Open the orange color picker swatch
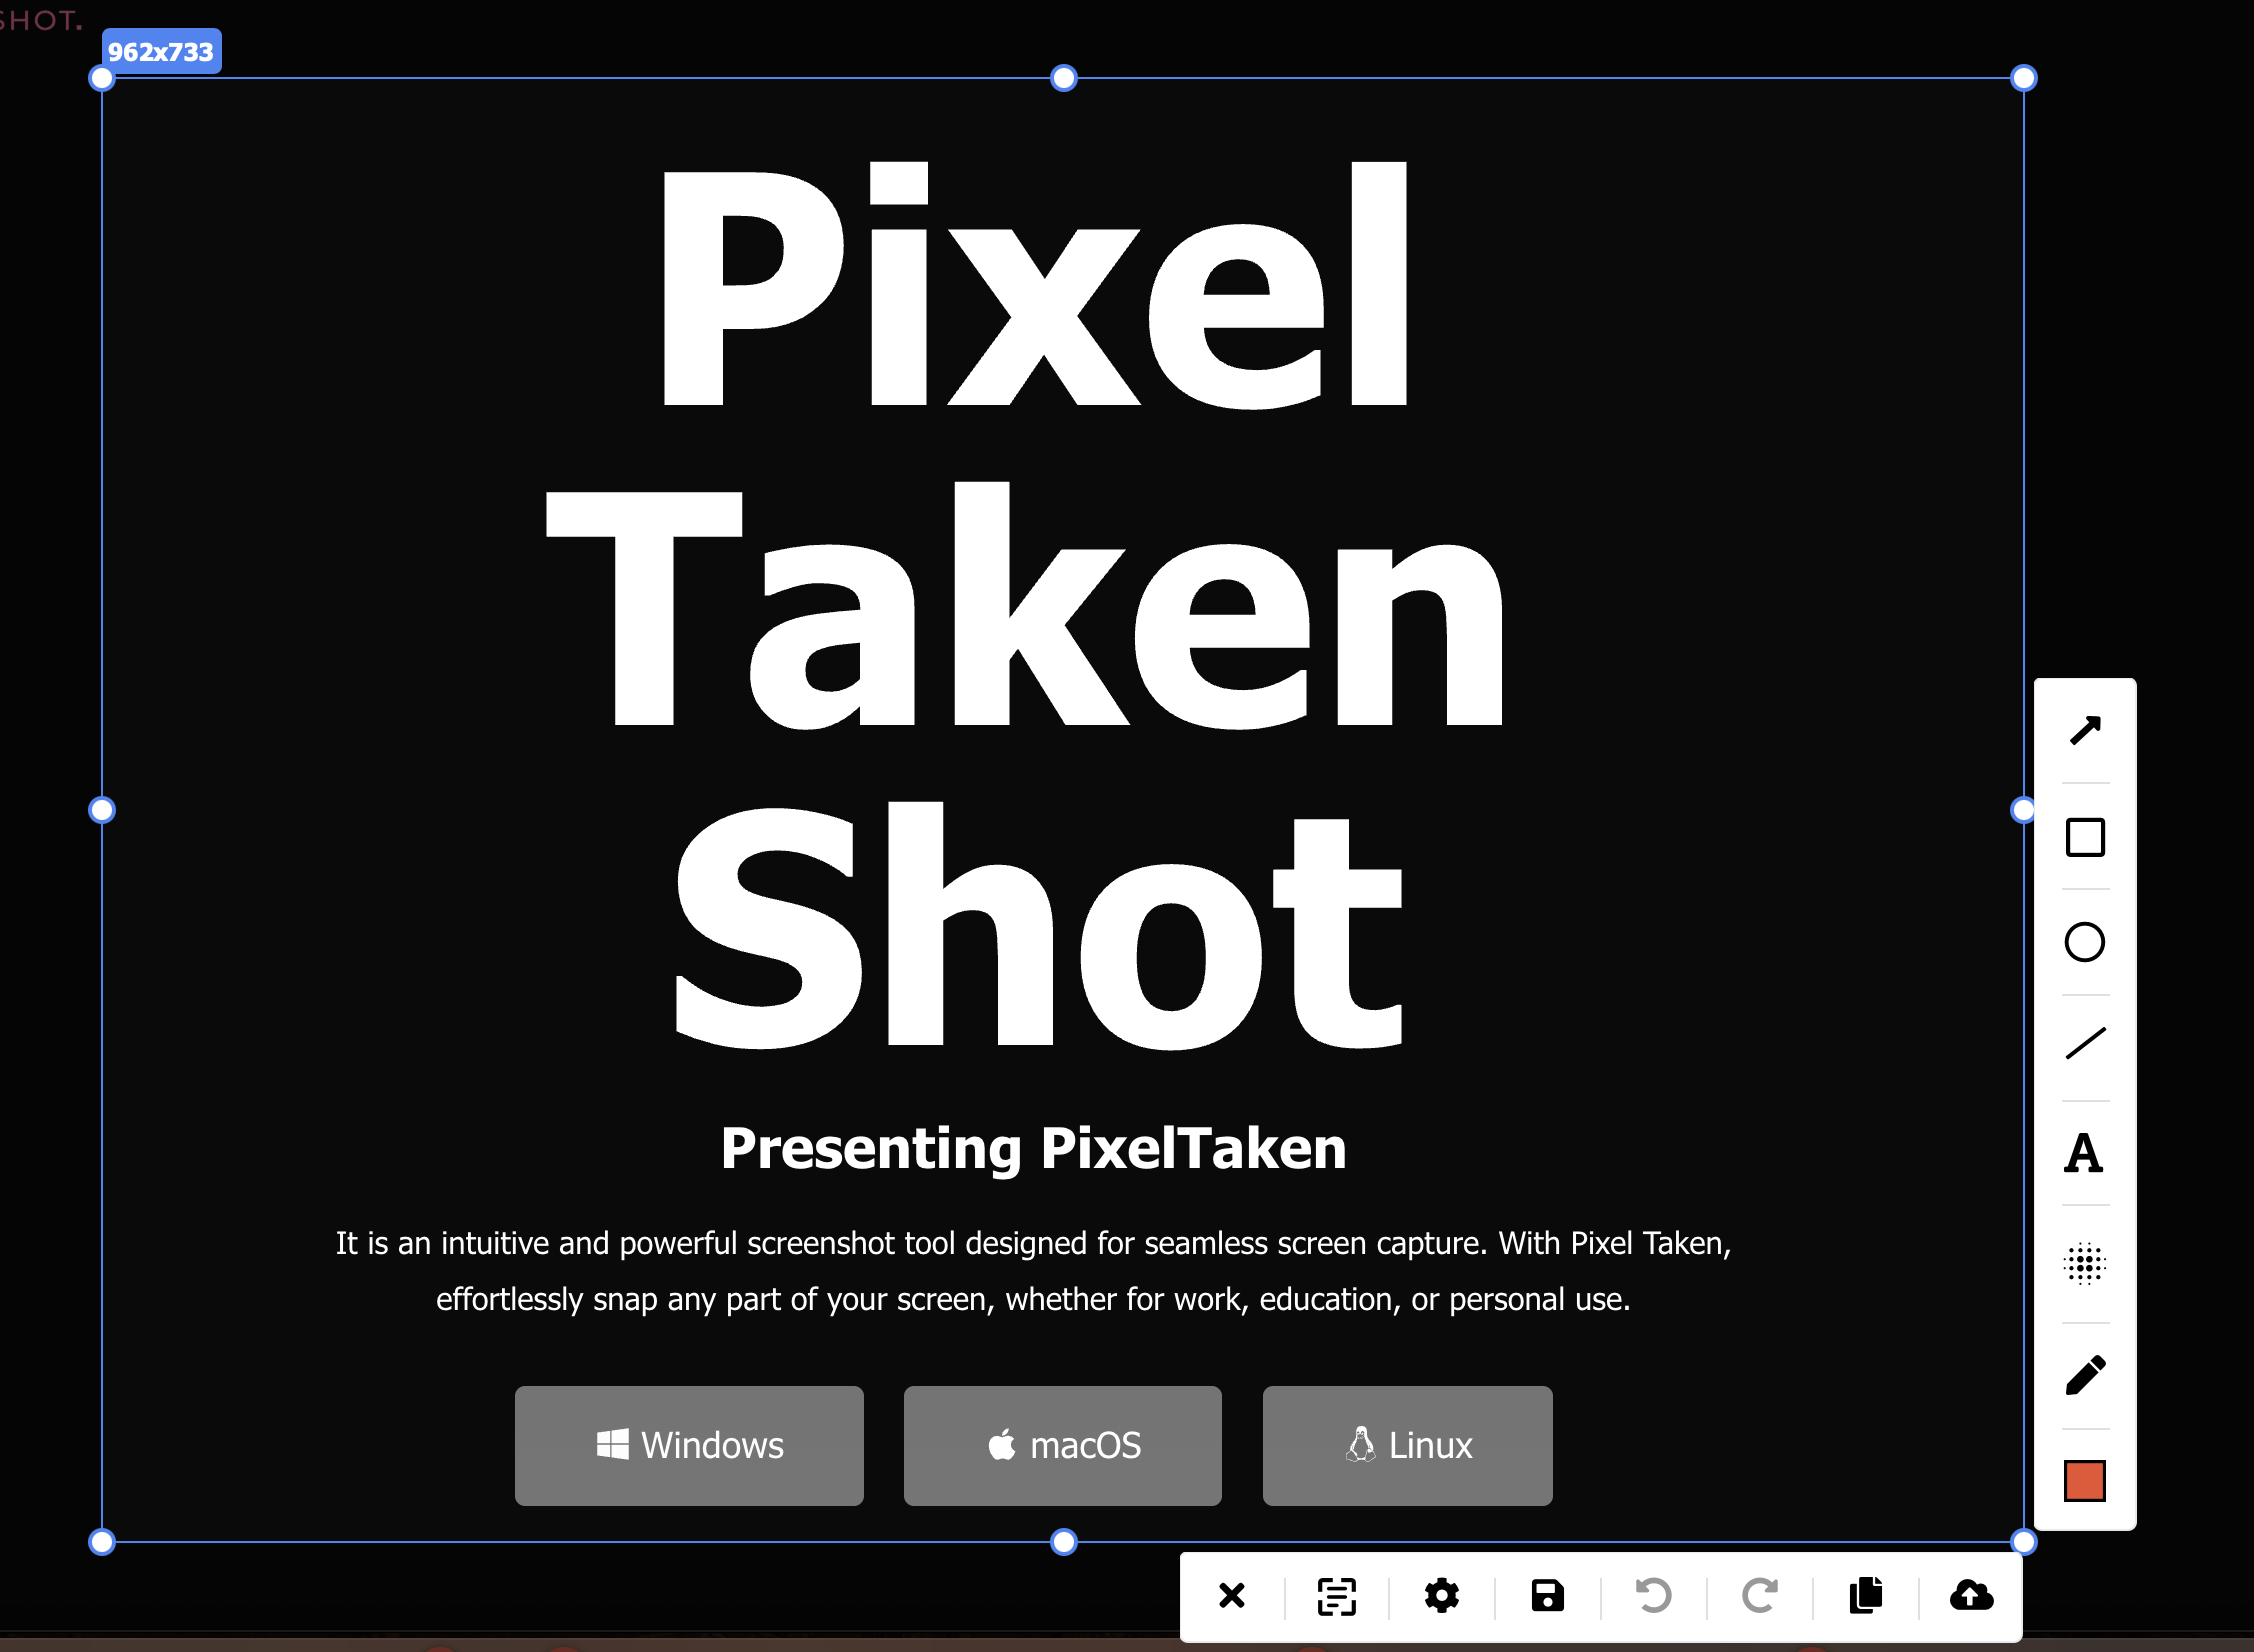Screen dimensions: 2254x1652 2085,1481
